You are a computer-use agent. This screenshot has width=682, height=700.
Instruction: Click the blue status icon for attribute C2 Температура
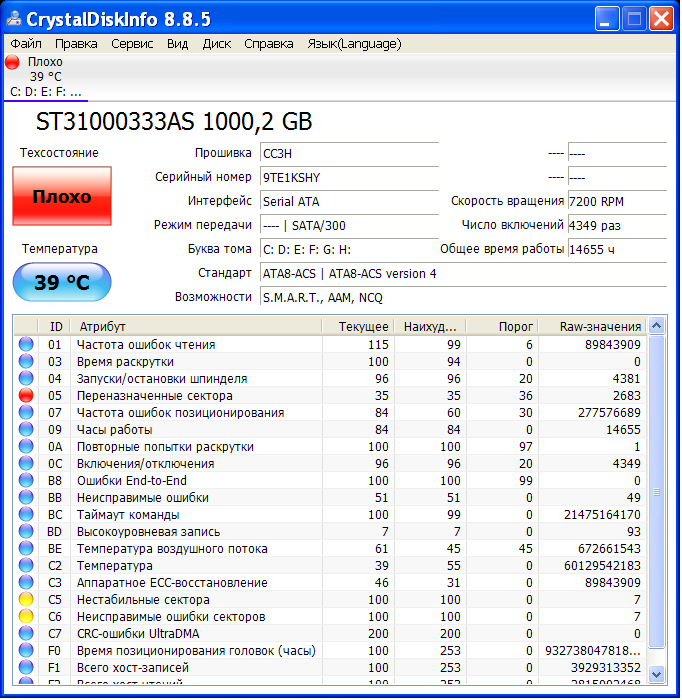[x=26, y=566]
